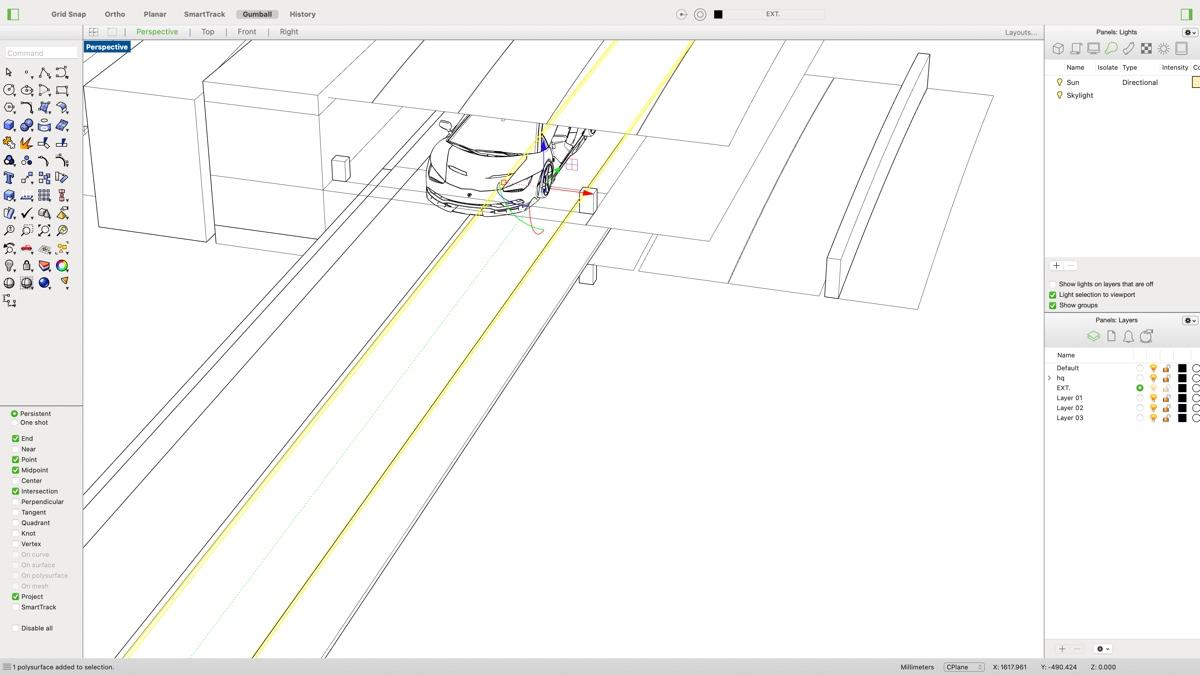Open the Lights panel gear dropdown

tap(1189, 32)
